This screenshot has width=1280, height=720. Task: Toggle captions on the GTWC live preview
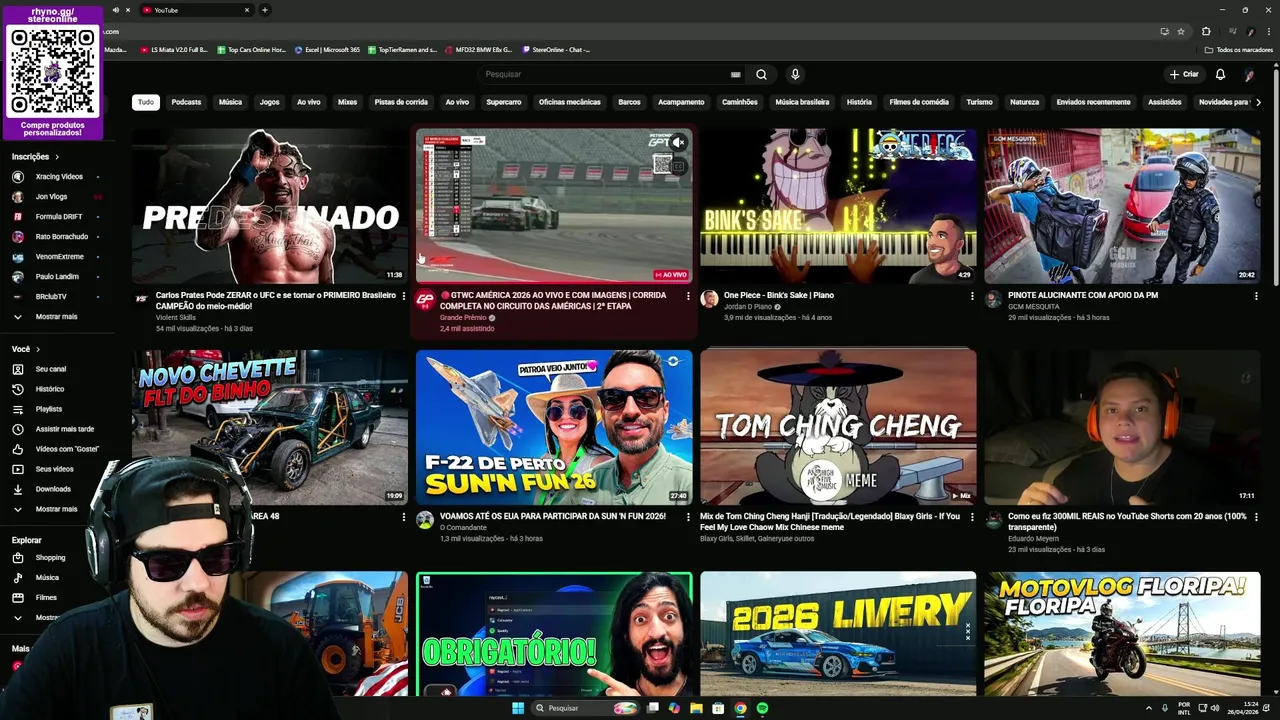click(x=678, y=166)
